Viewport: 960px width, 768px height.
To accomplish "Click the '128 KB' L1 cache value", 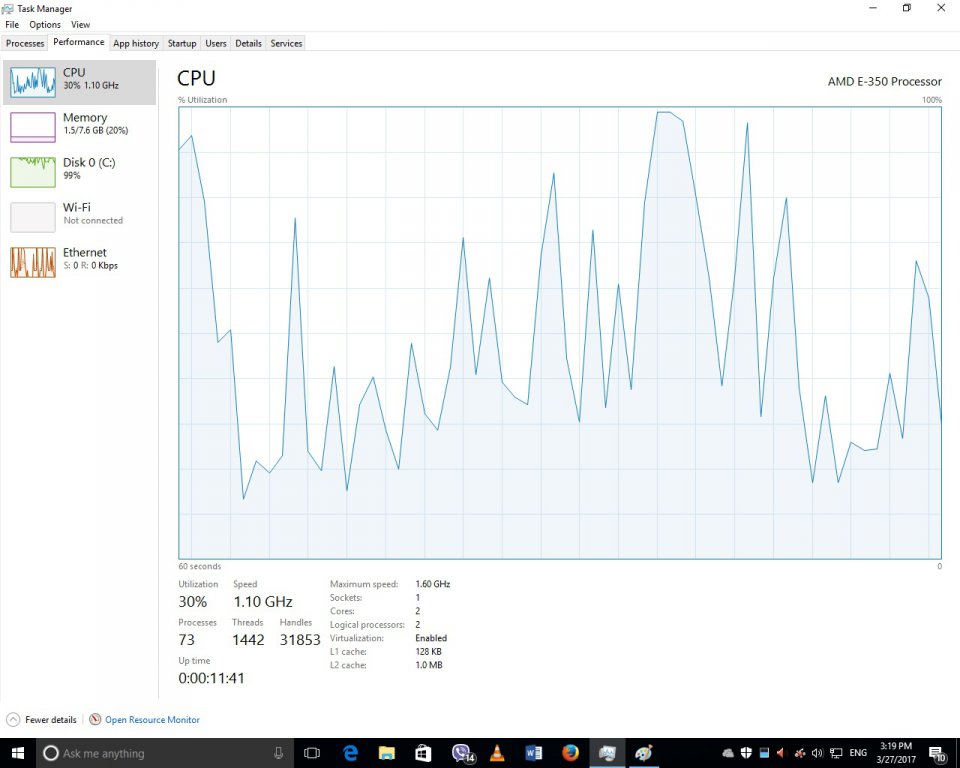I will [x=428, y=652].
